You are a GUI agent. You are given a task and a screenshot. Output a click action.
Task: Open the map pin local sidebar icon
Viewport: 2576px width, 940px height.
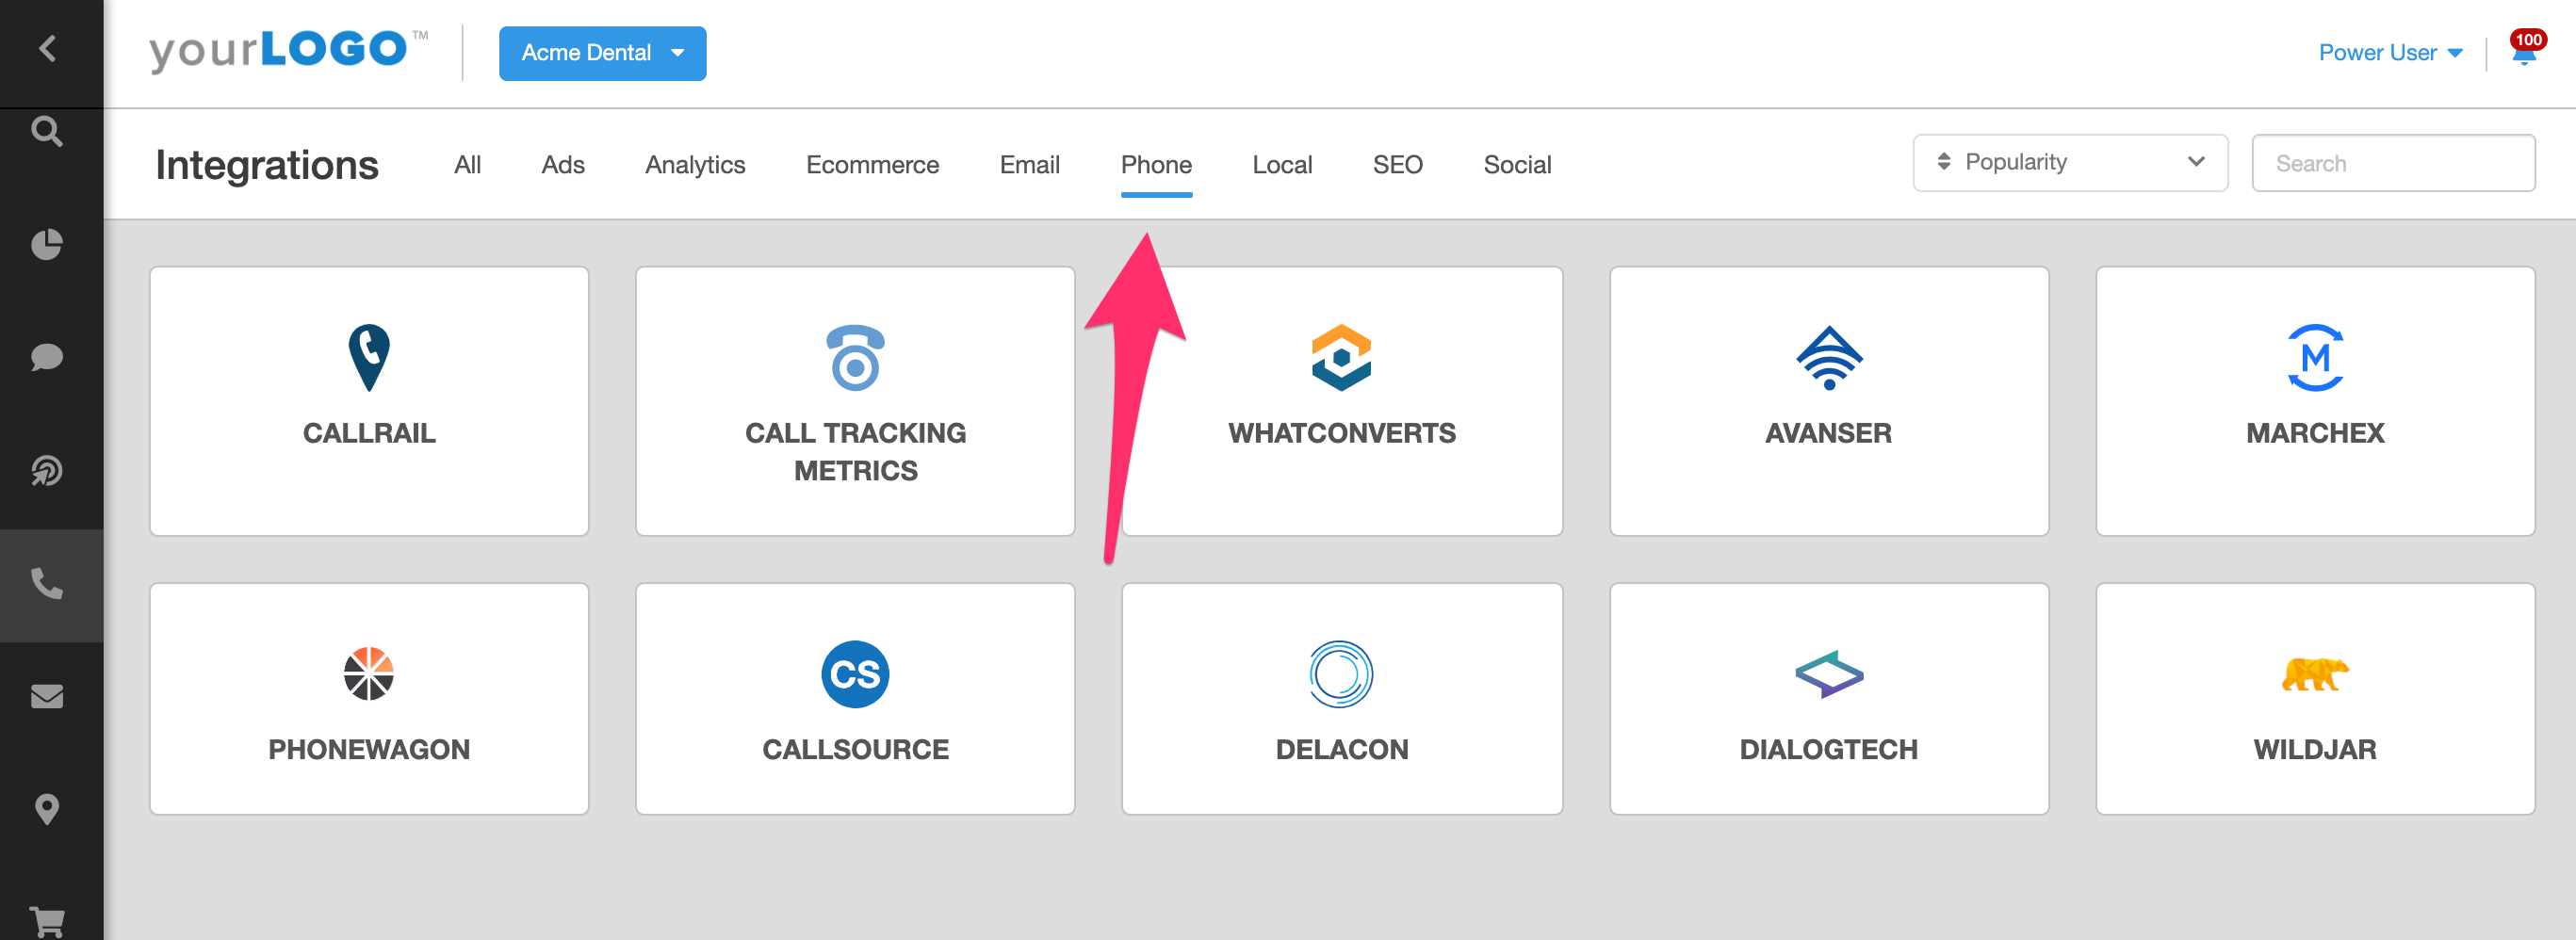[x=47, y=809]
